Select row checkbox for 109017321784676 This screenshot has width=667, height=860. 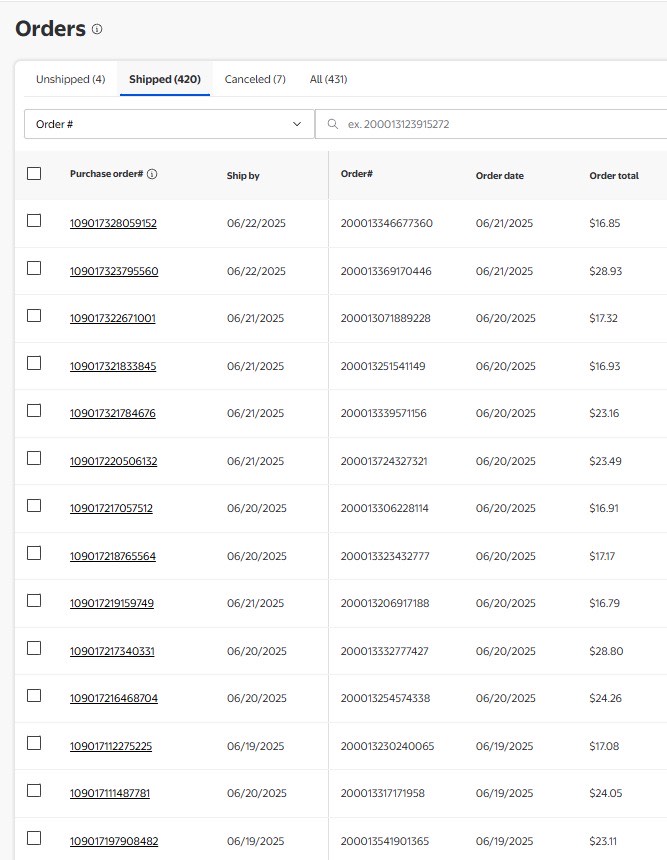pos(34,411)
